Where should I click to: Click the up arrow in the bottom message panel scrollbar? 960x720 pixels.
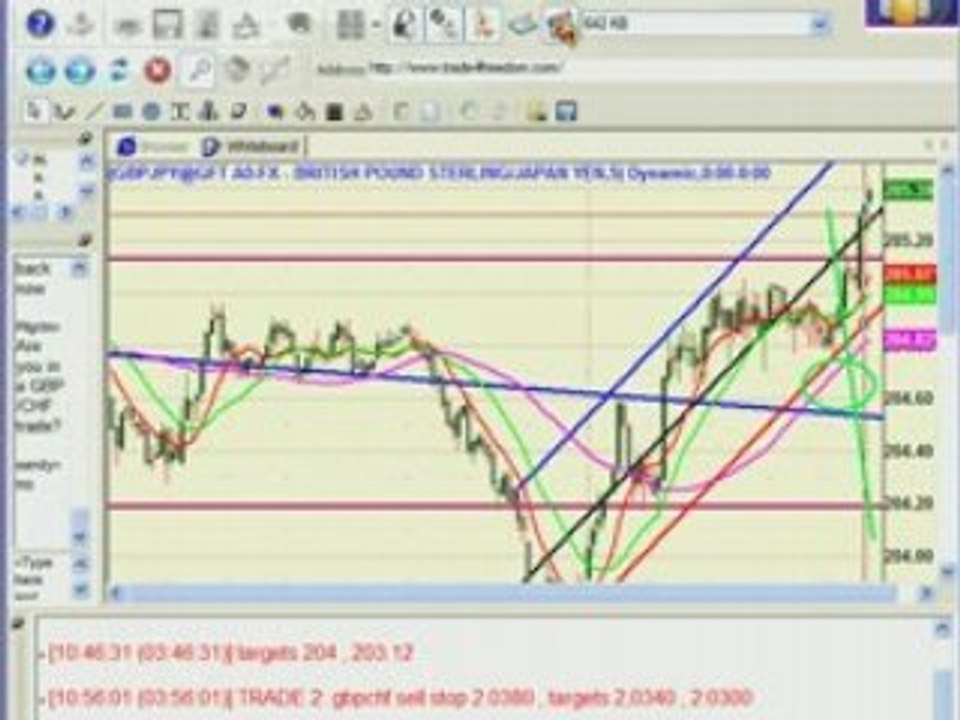942,629
